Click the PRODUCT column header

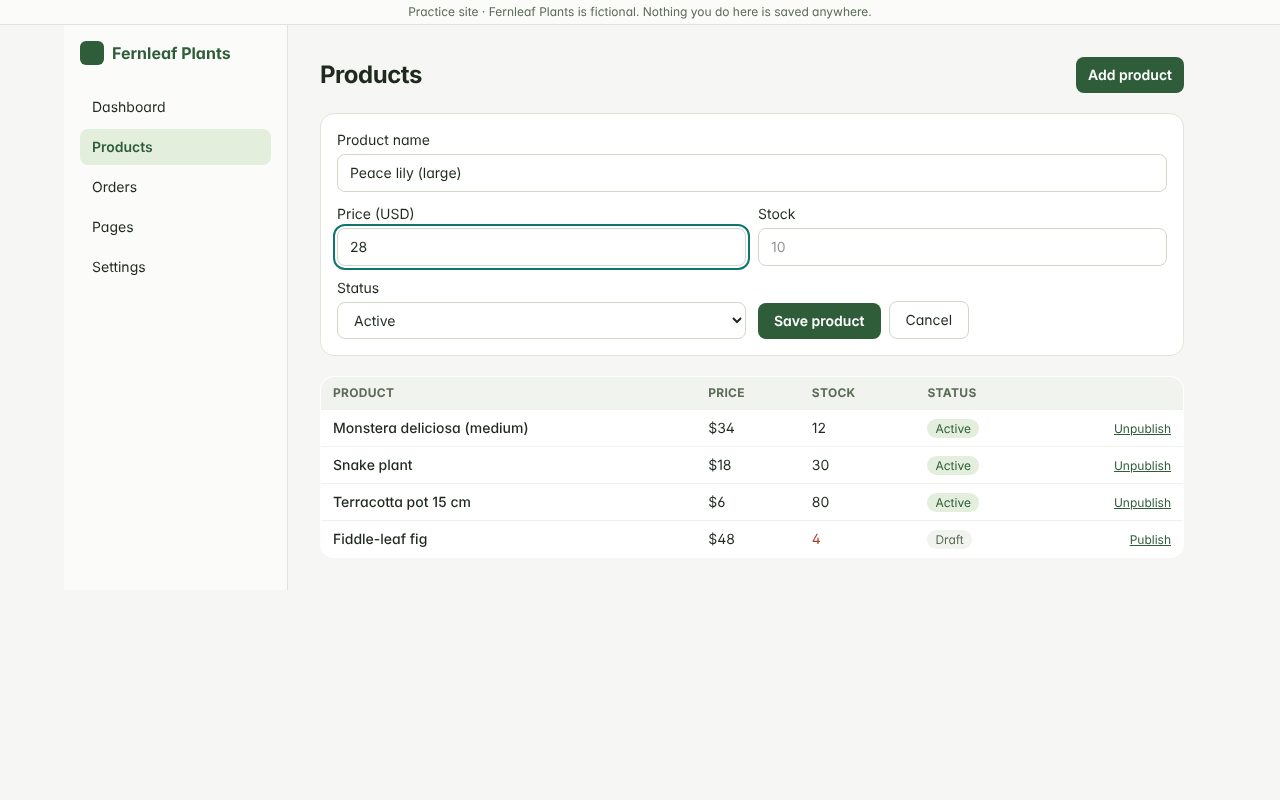point(363,393)
